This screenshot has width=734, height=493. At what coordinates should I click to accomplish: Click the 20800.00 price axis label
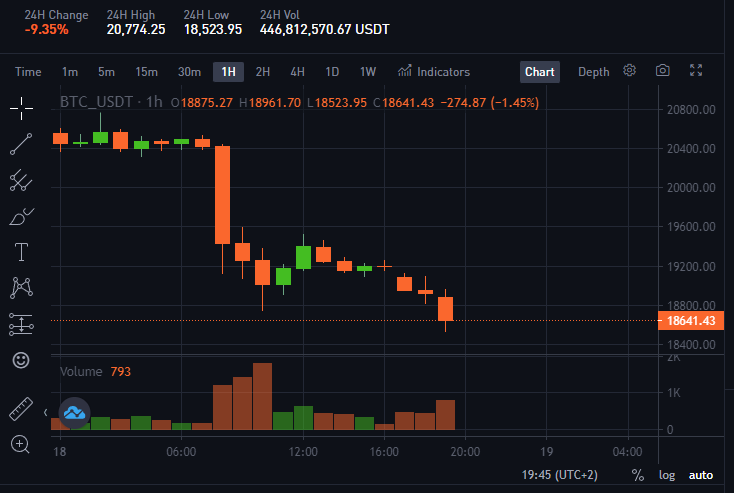(691, 110)
